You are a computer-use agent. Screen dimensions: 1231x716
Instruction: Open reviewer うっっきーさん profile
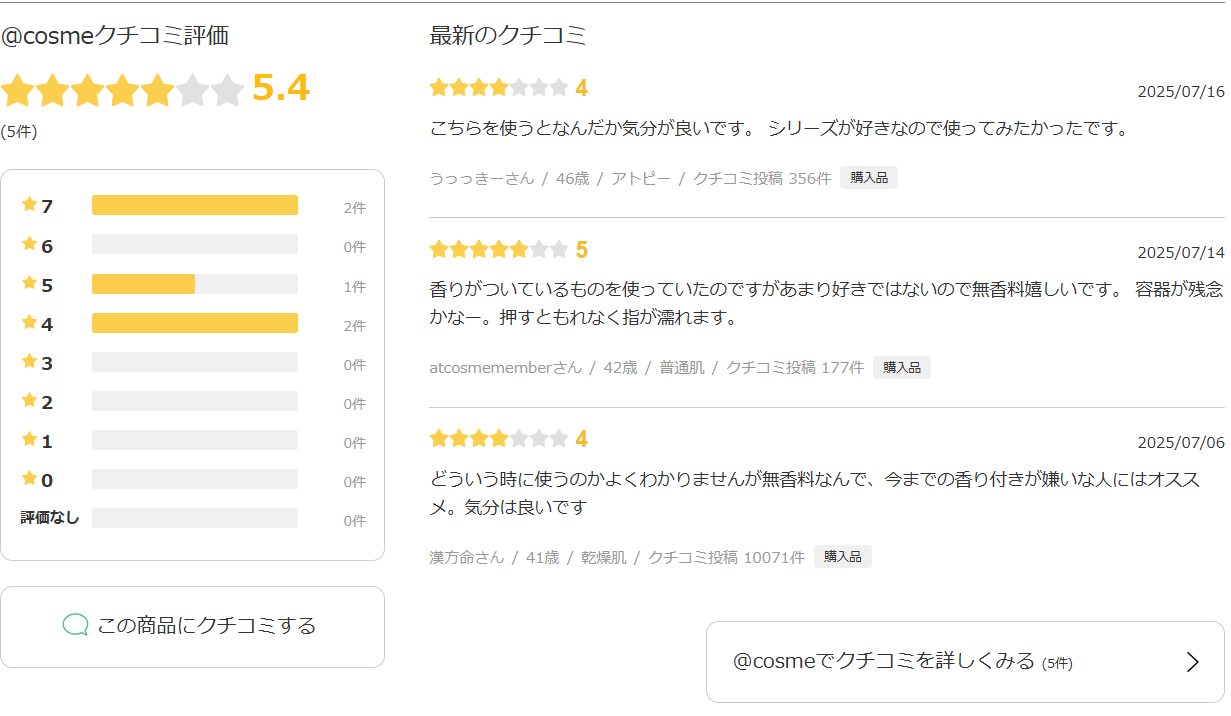pyautogui.click(x=481, y=179)
